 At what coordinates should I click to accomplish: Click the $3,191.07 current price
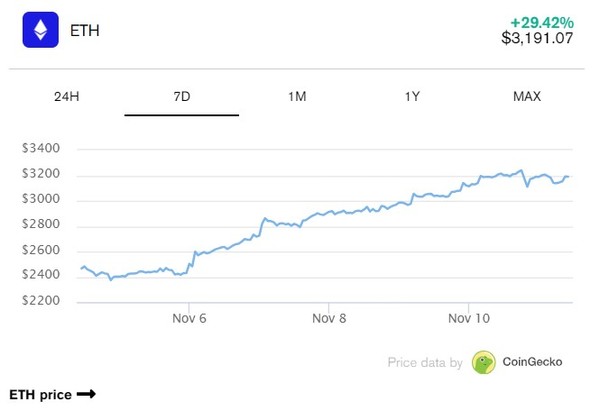(537, 39)
